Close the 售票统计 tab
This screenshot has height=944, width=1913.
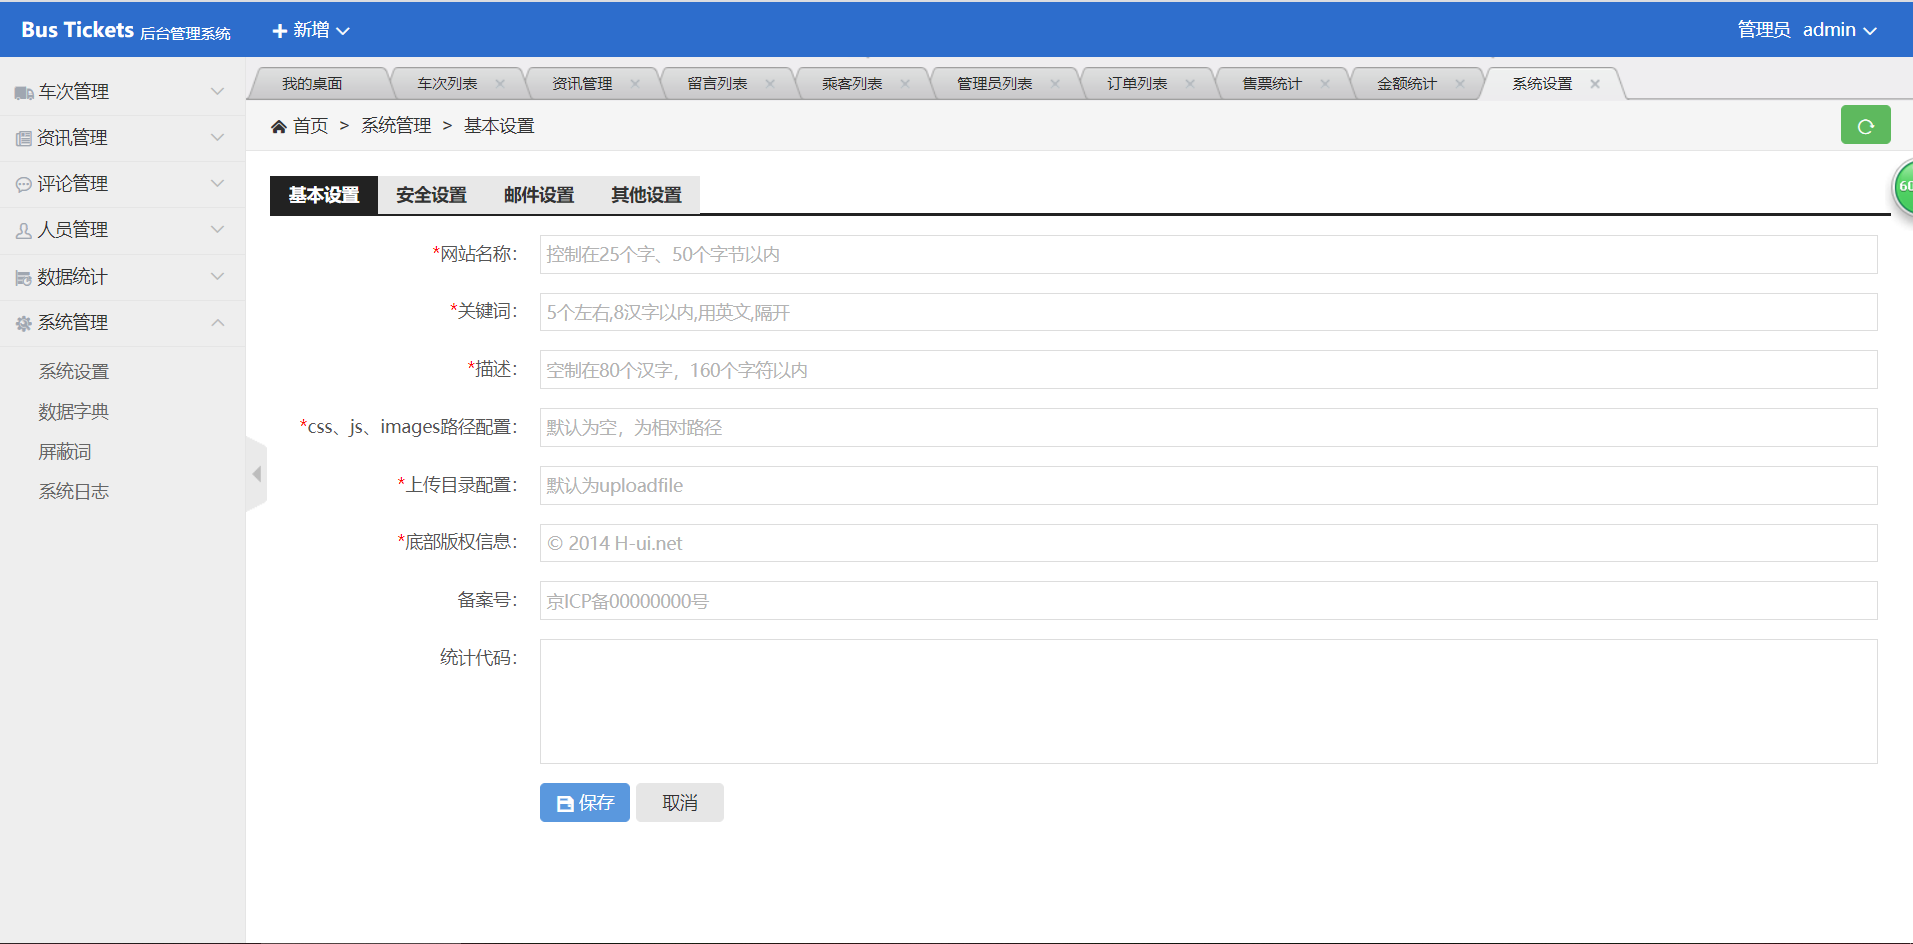pyautogui.click(x=1325, y=84)
